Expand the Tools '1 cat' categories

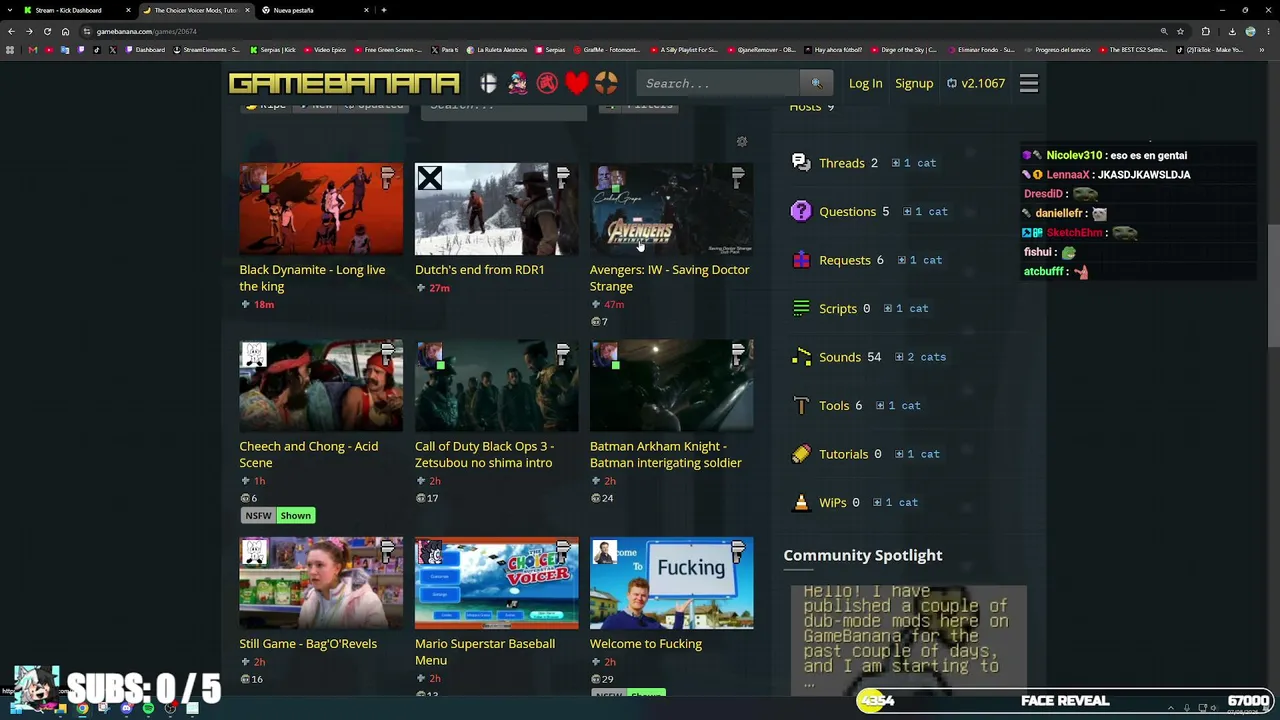click(898, 405)
